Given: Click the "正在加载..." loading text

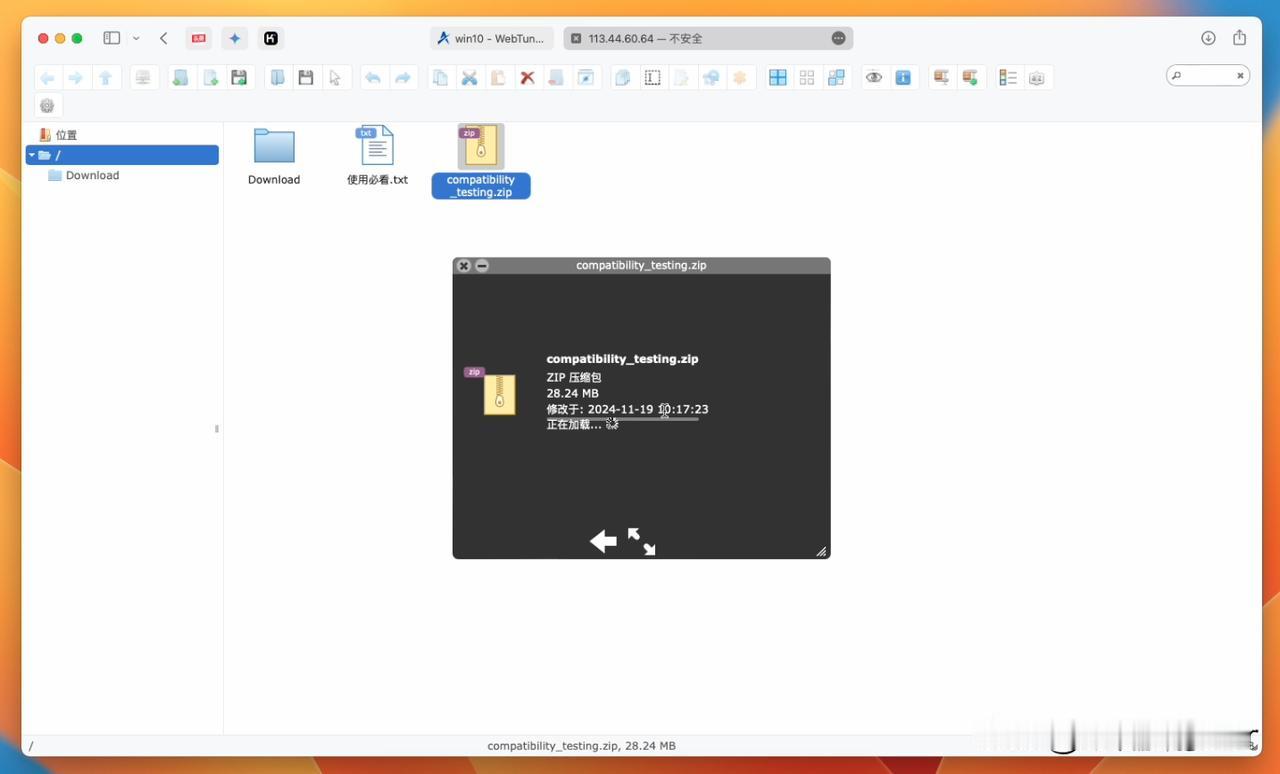Looking at the screenshot, I should [574, 425].
